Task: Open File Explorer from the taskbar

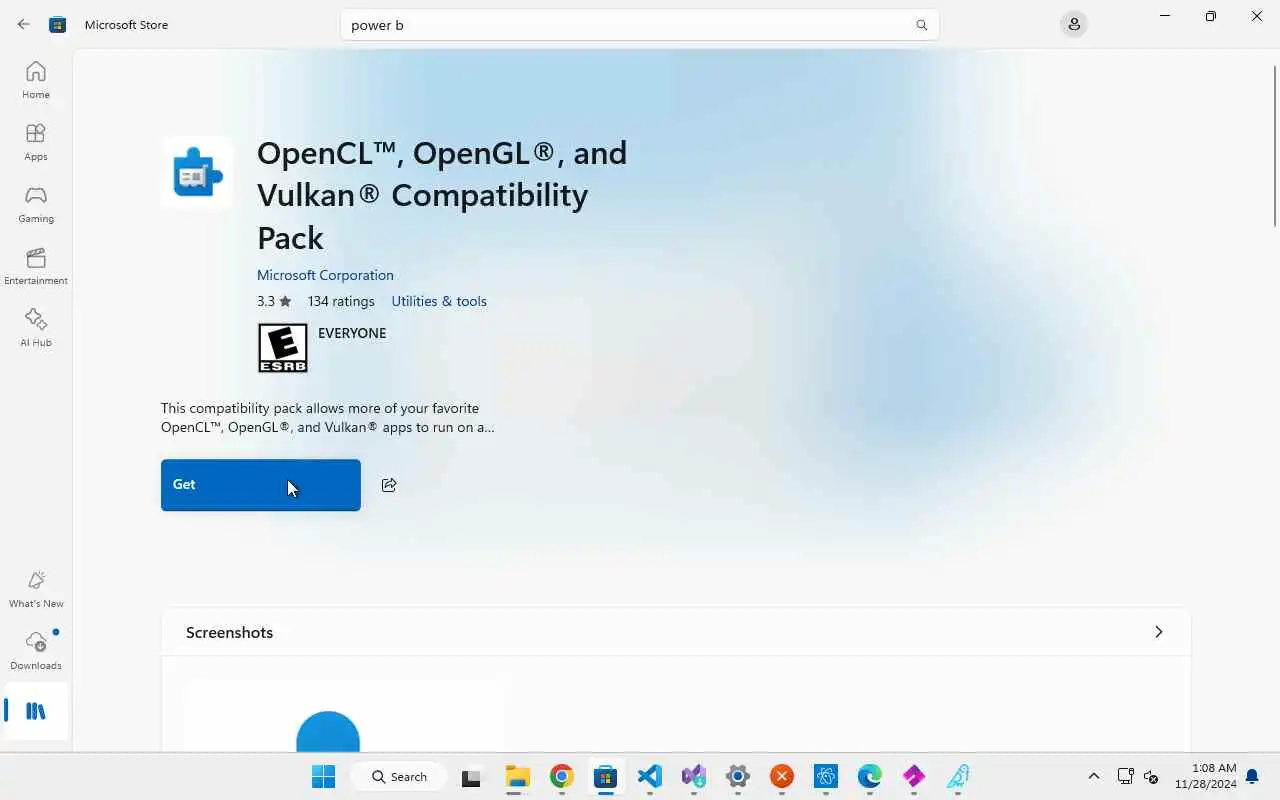Action: pyautogui.click(x=517, y=776)
